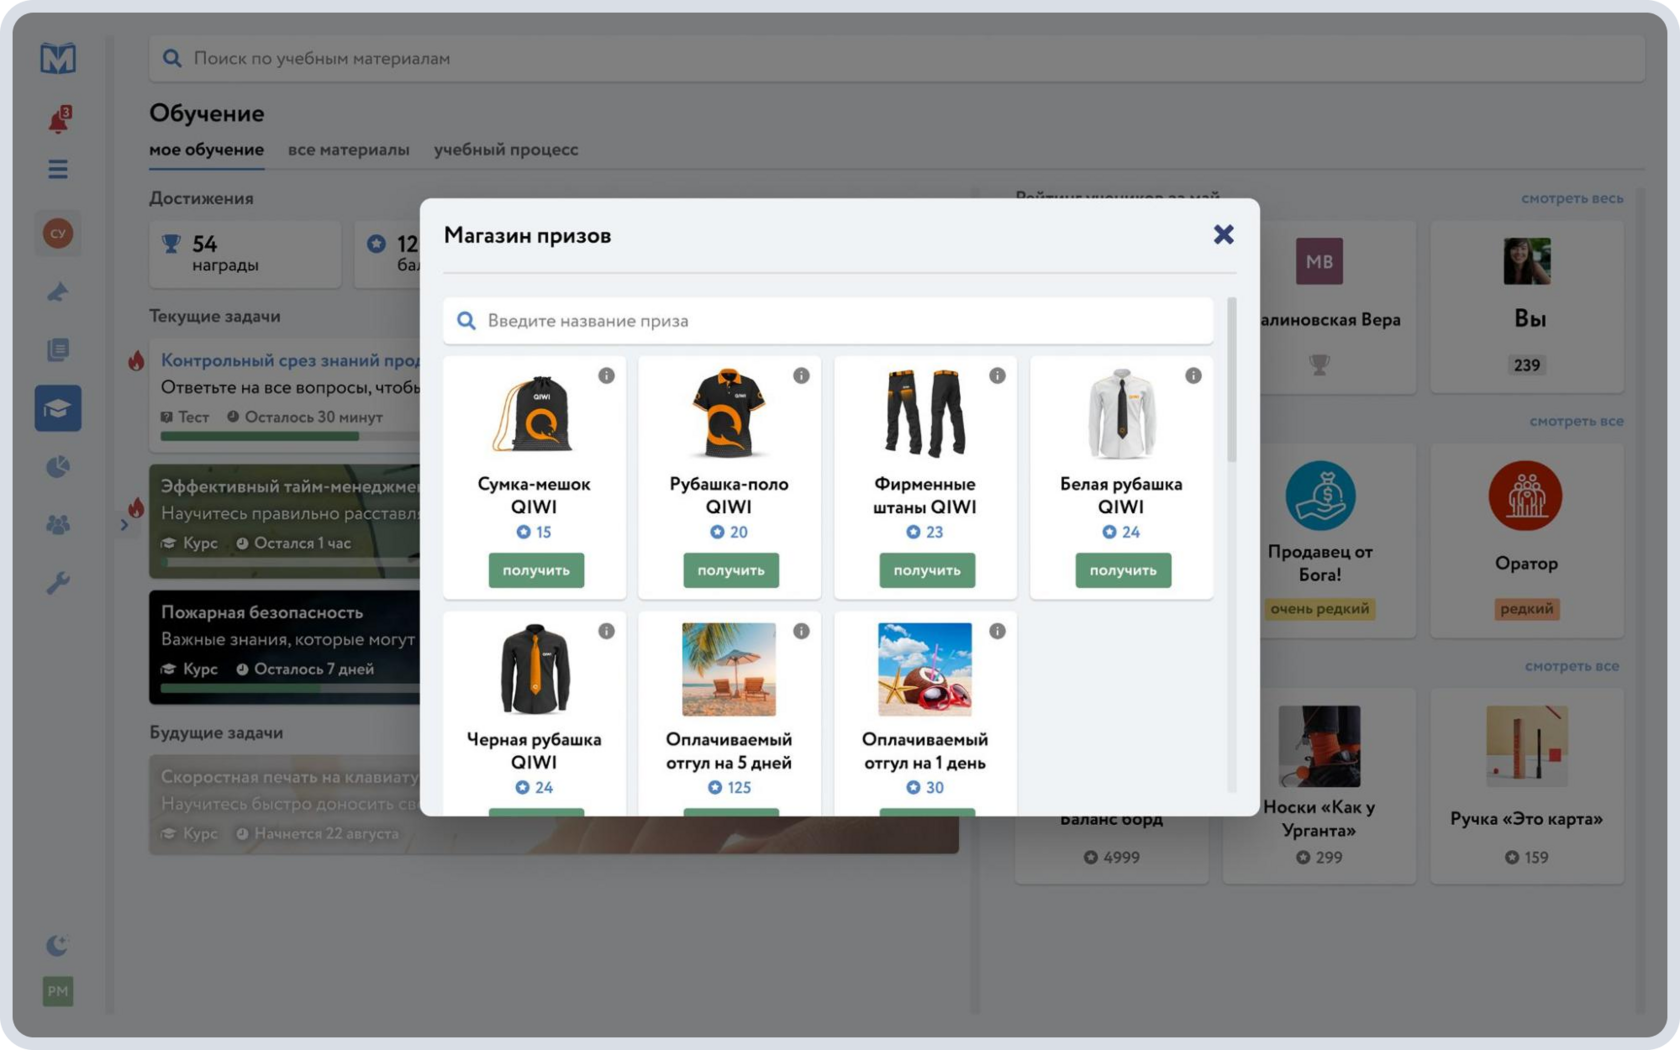Switch to все материалы tab
Viewport: 1680px width, 1050px height.
click(x=349, y=150)
